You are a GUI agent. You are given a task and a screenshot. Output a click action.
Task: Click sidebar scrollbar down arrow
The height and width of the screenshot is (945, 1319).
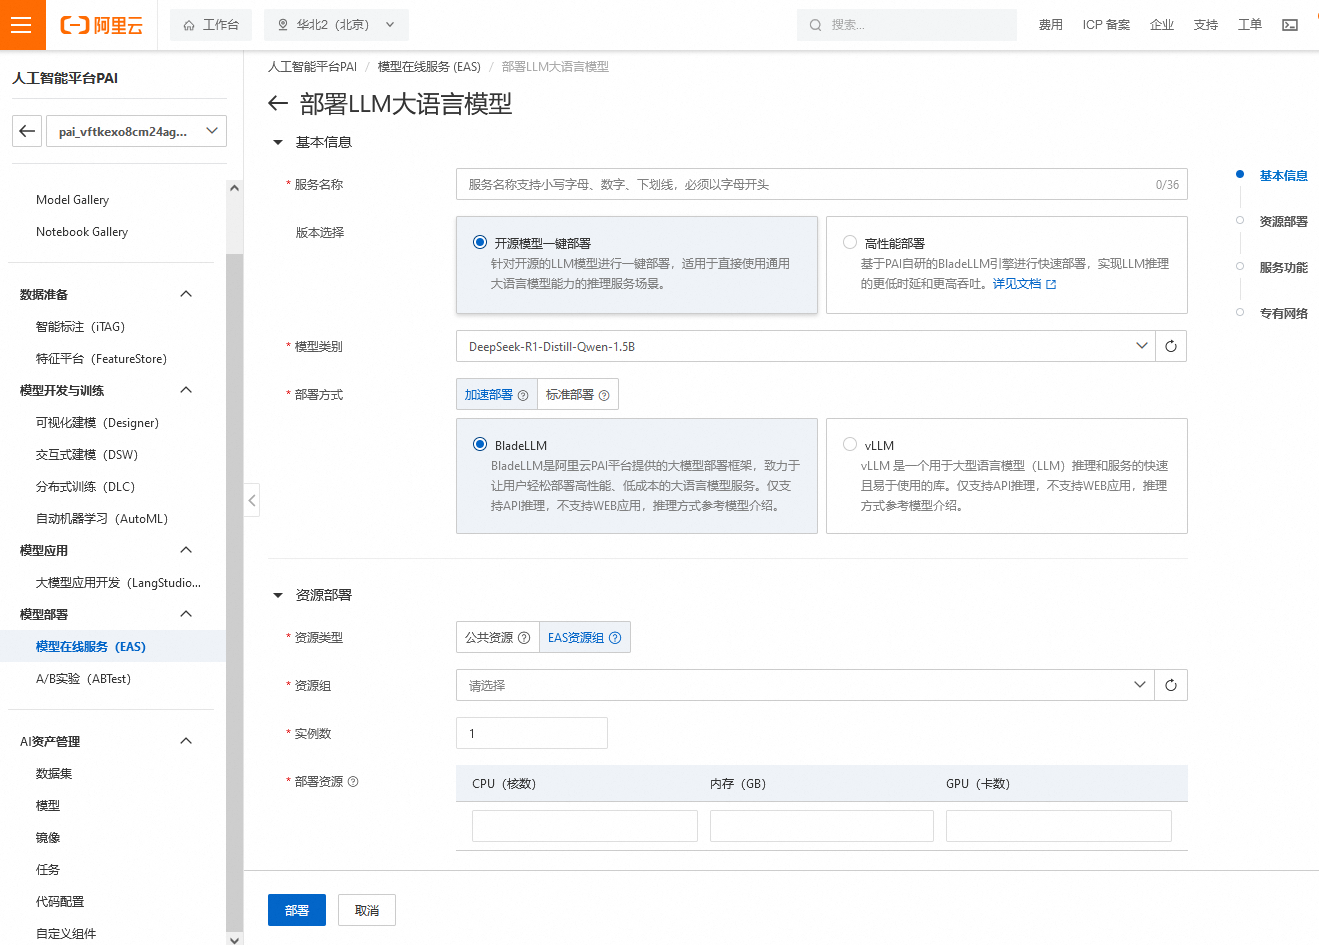coord(234,939)
